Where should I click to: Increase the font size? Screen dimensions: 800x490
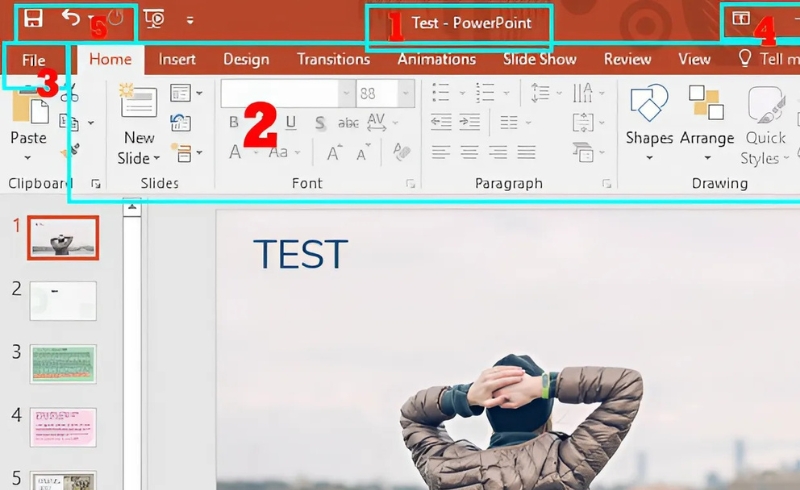click(x=334, y=152)
